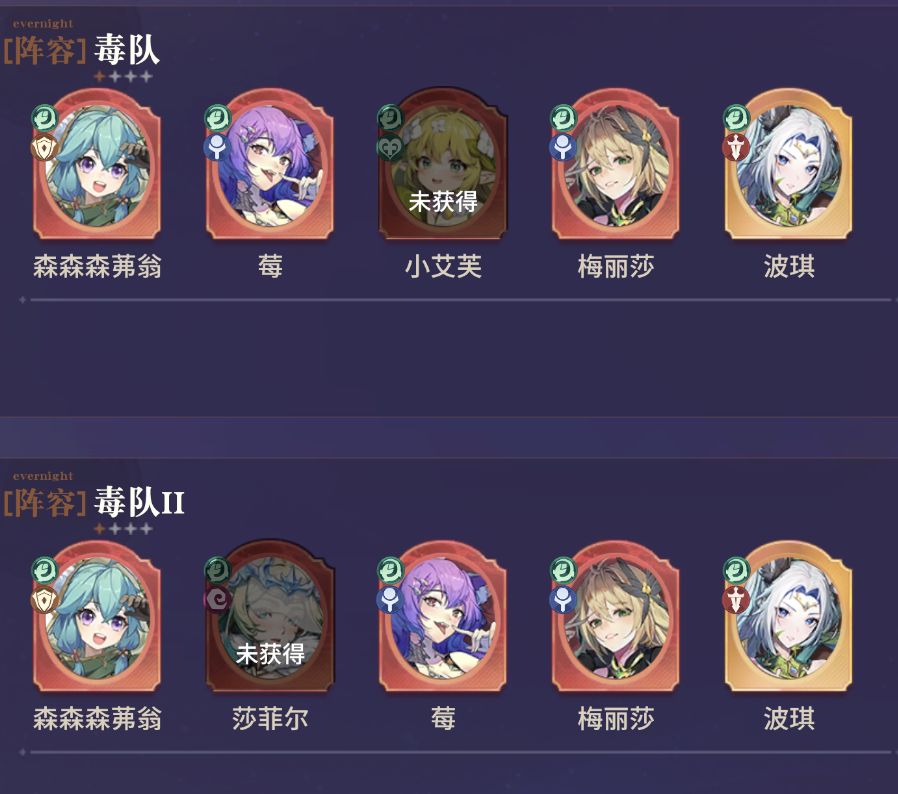Select 梅丽莎 portrait in first team
The width and height of the screenshot is (898, 794).
click(616, 164)
